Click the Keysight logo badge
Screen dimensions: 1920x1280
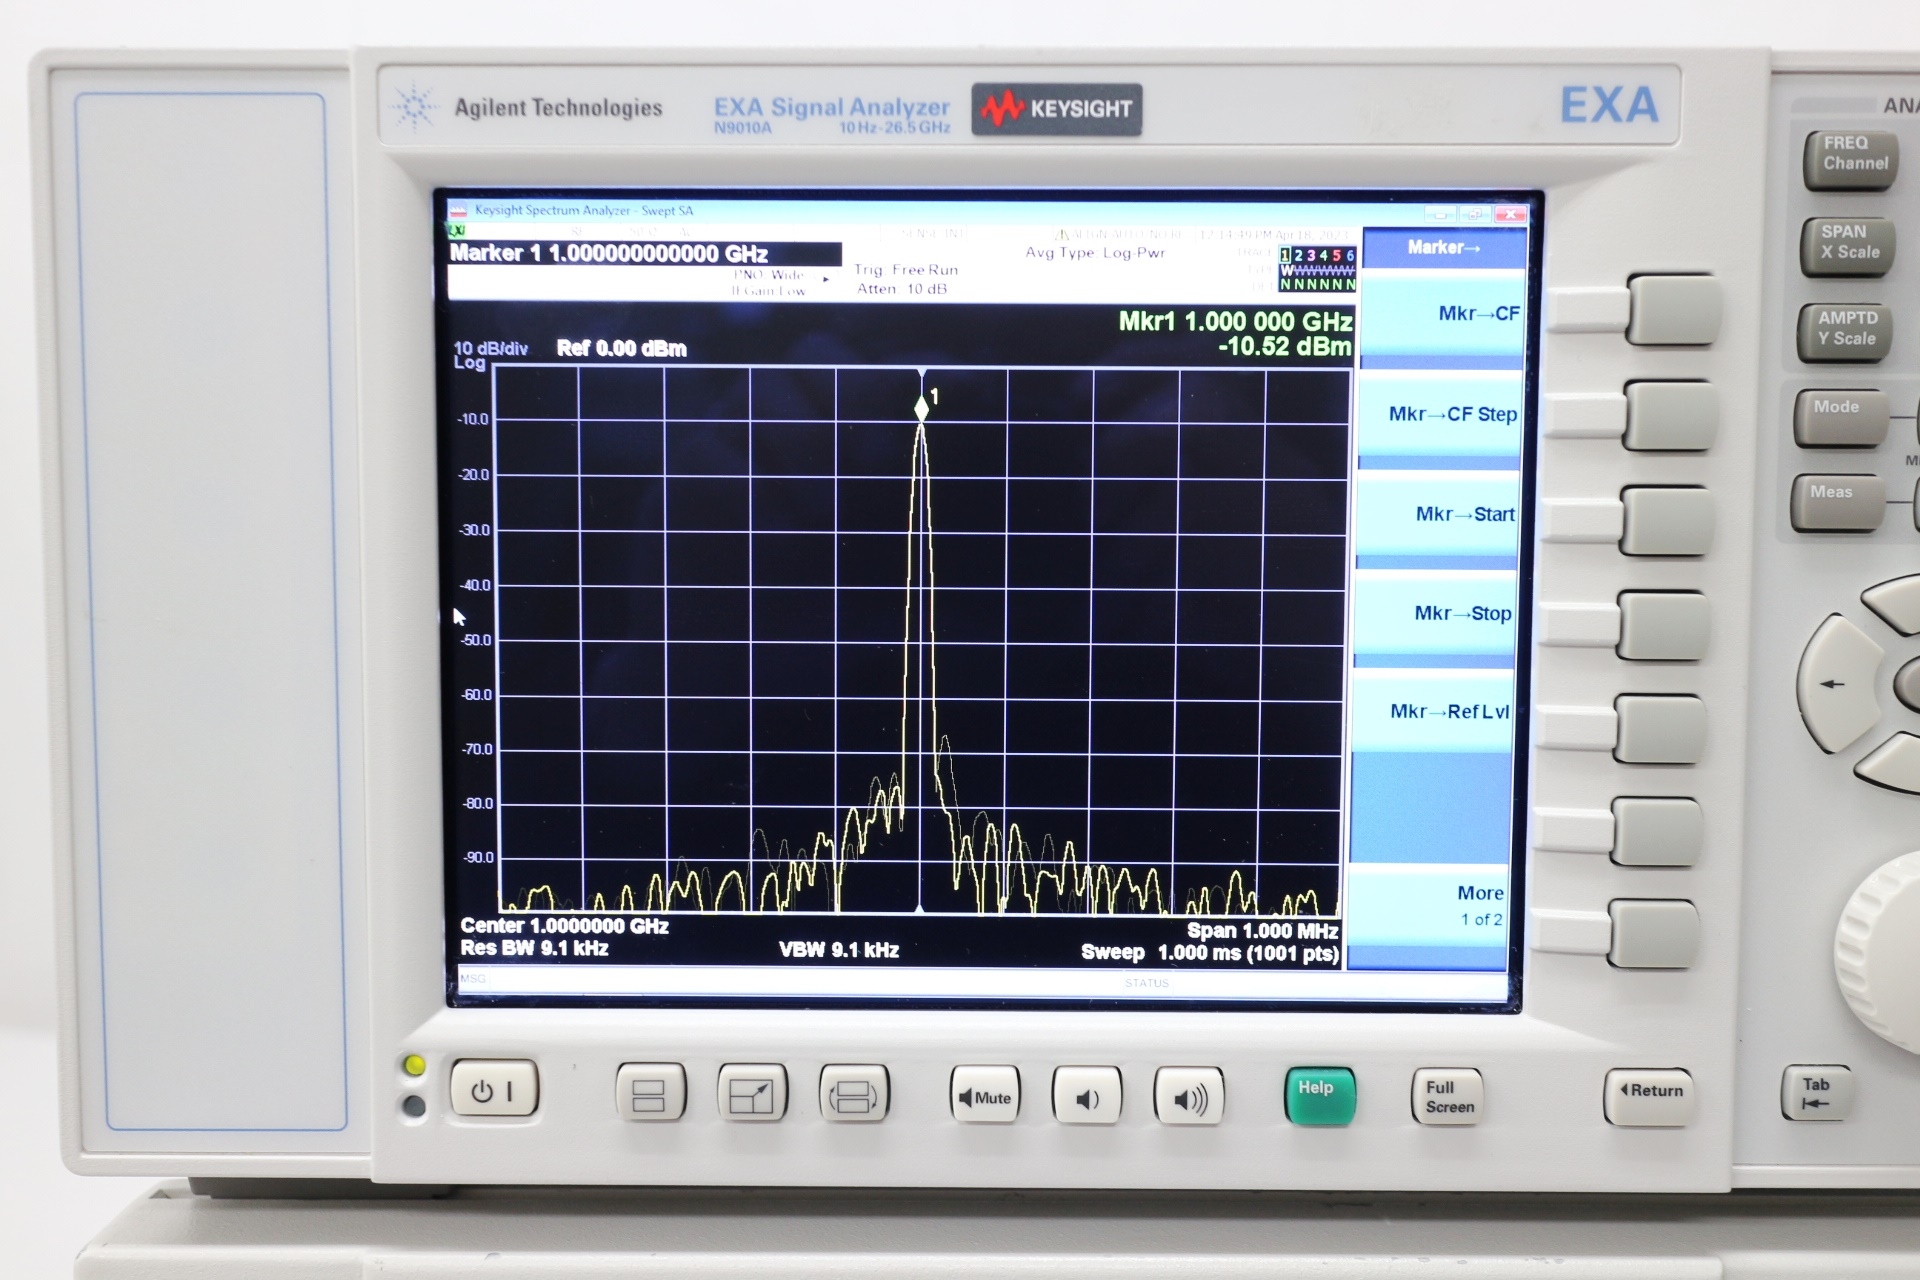point(1057,109)
